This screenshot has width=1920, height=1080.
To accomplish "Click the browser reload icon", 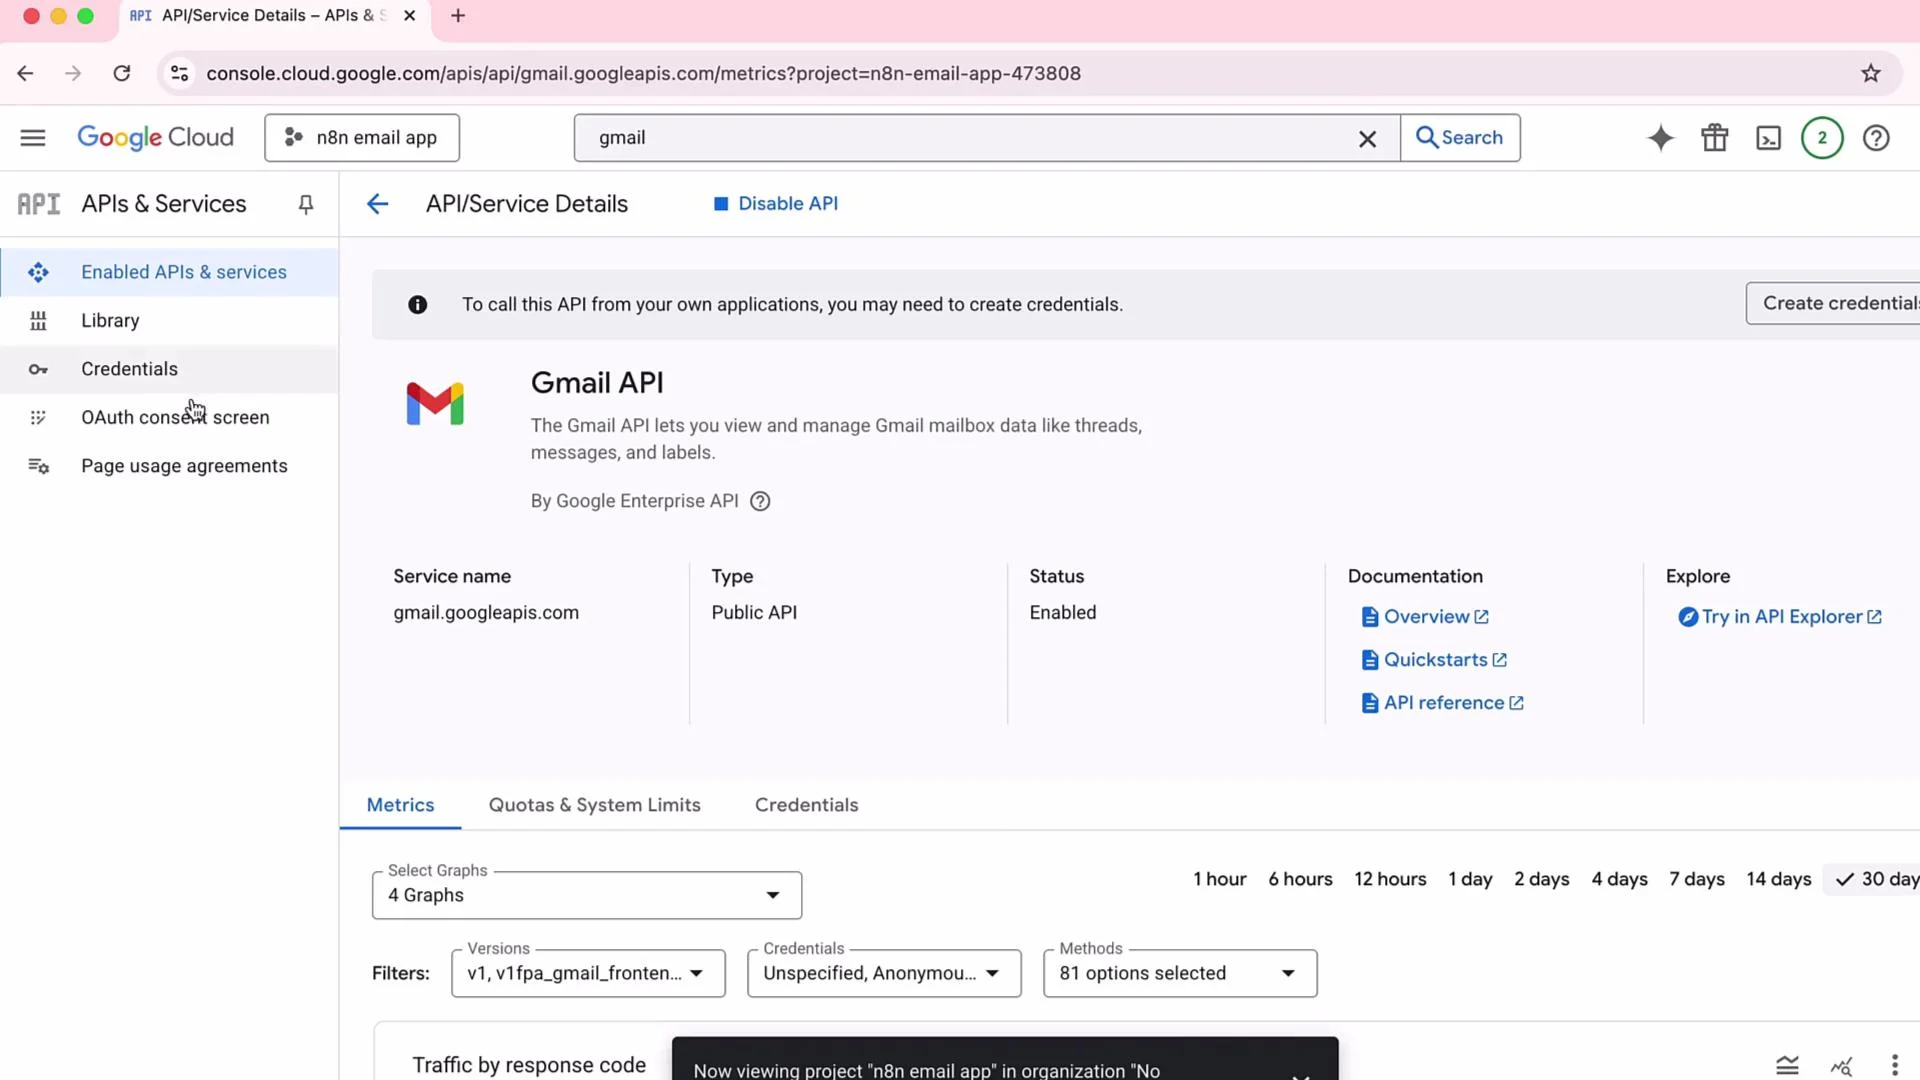I will [122, 73].
